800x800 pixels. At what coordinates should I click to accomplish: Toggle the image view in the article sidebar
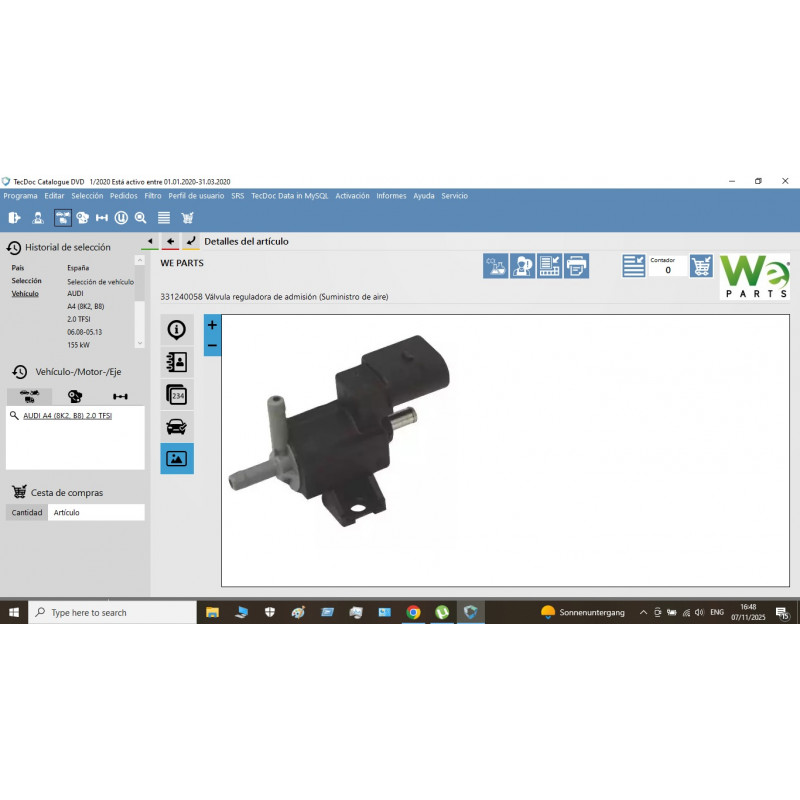click(x=177, y=459)
